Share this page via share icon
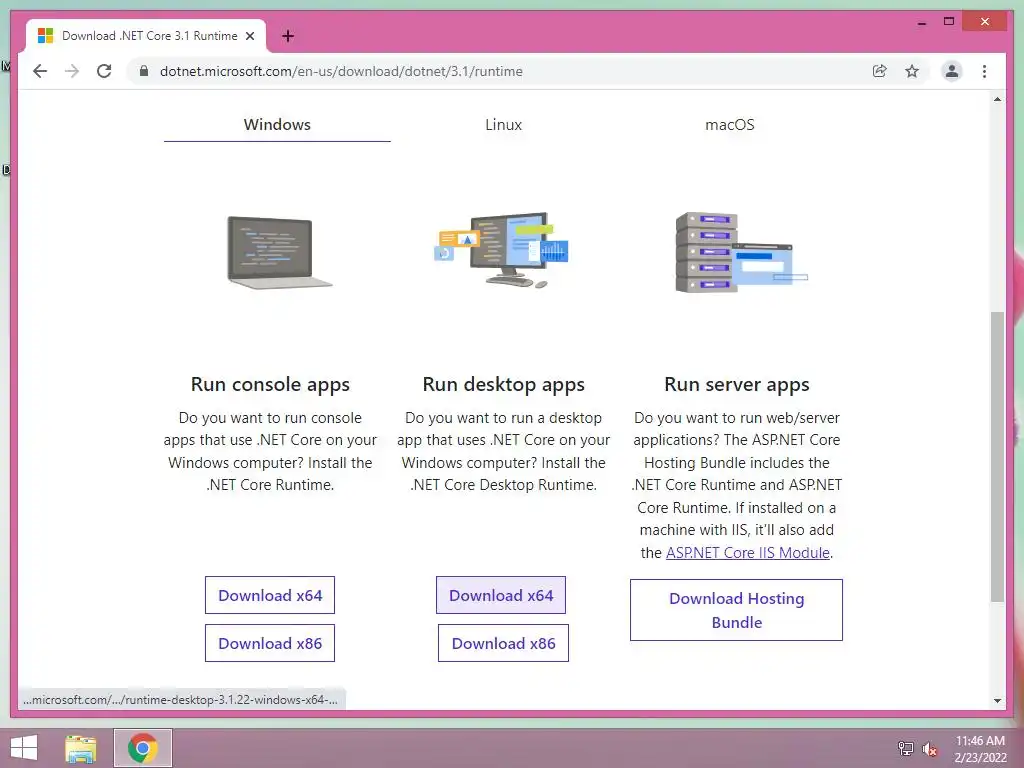The width and height of the screenshot is (1024, 768). pyautogui.click(x=880, y=71)
